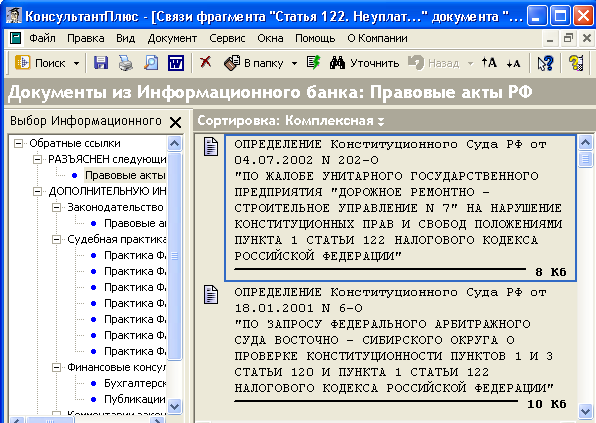Collapse the Законодательство node

tap(56, 207)
